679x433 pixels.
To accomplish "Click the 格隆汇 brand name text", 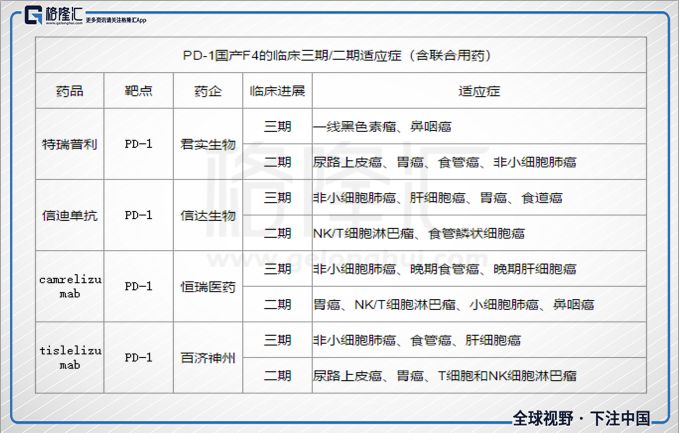I will coord(64,14).
